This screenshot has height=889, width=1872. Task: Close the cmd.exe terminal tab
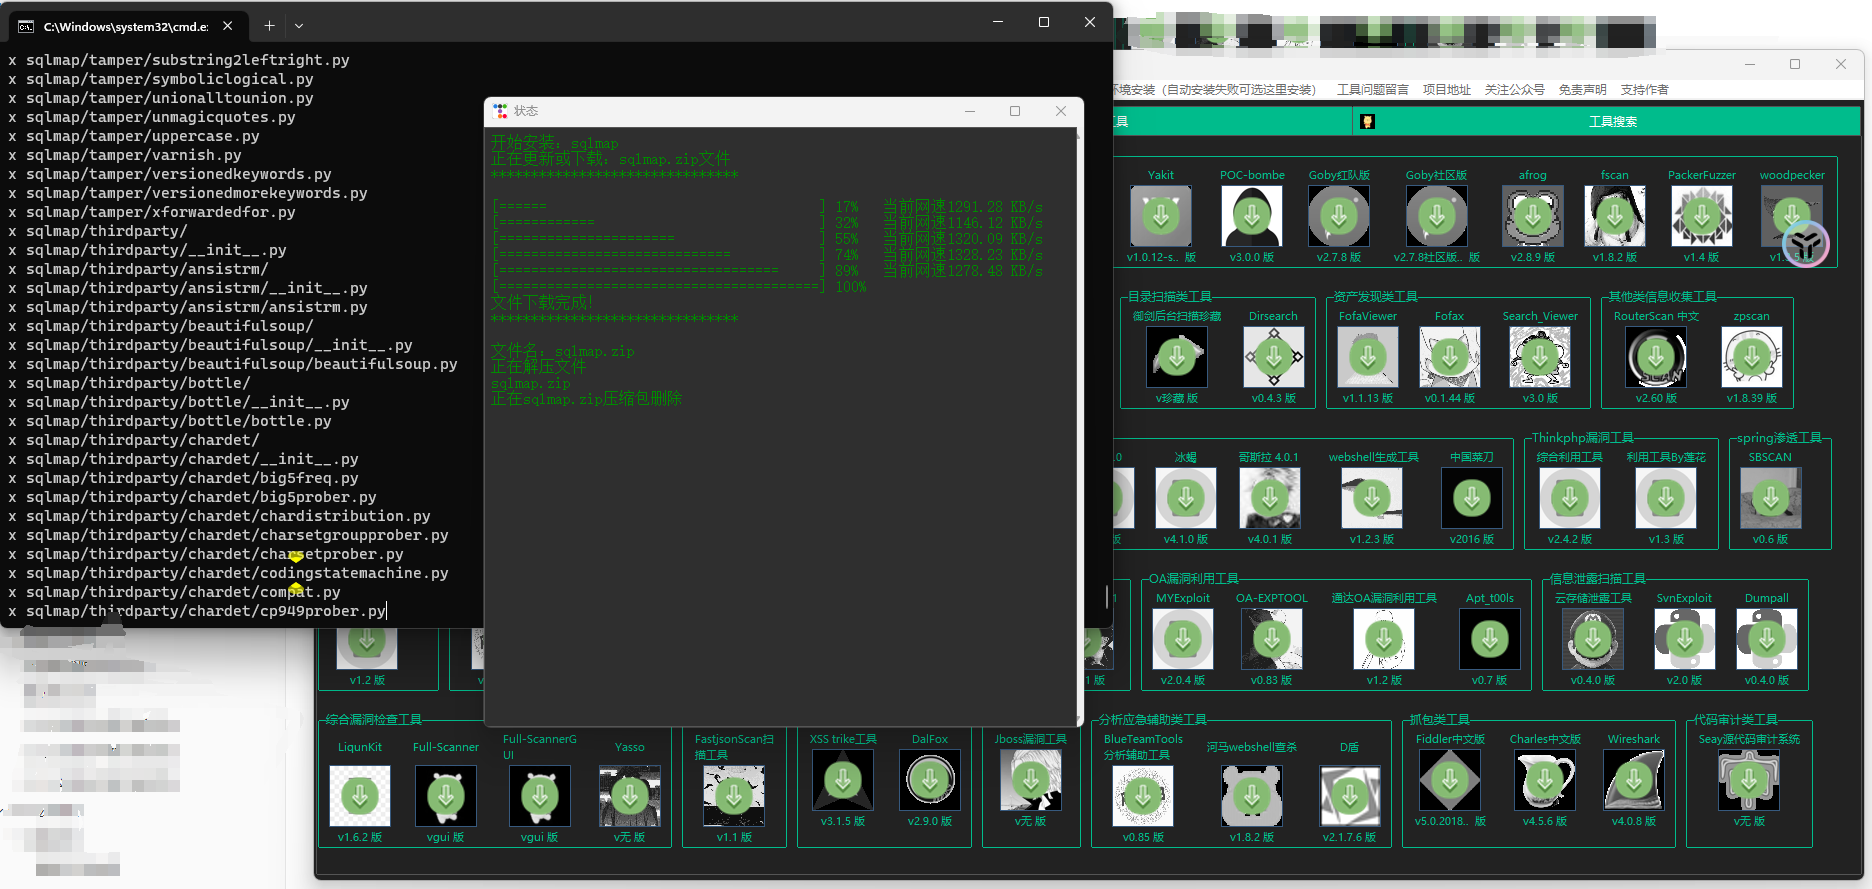click(228, 26)
